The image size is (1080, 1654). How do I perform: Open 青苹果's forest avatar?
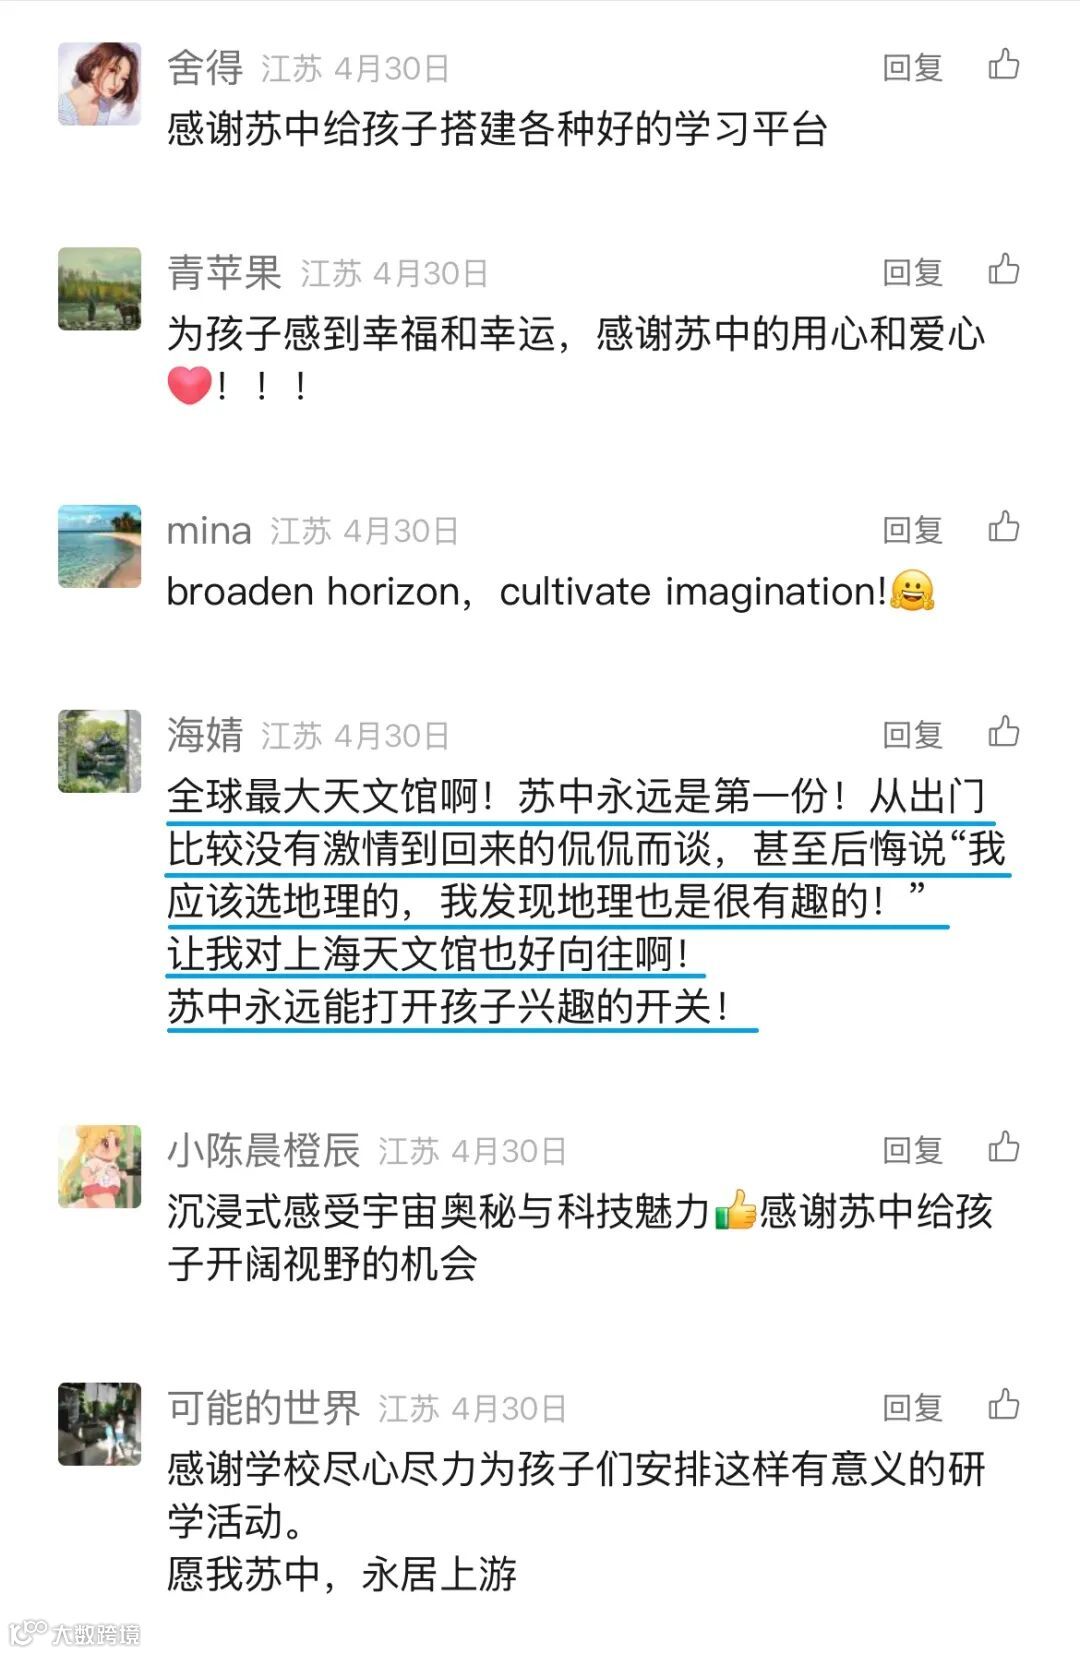coord(99,289)
